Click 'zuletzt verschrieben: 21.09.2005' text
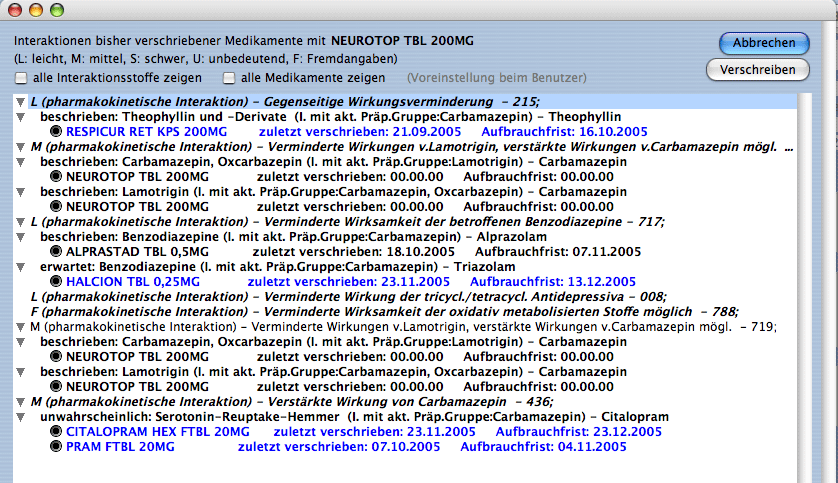The width and height of the screenshot is (838, 483). point(360,131)
